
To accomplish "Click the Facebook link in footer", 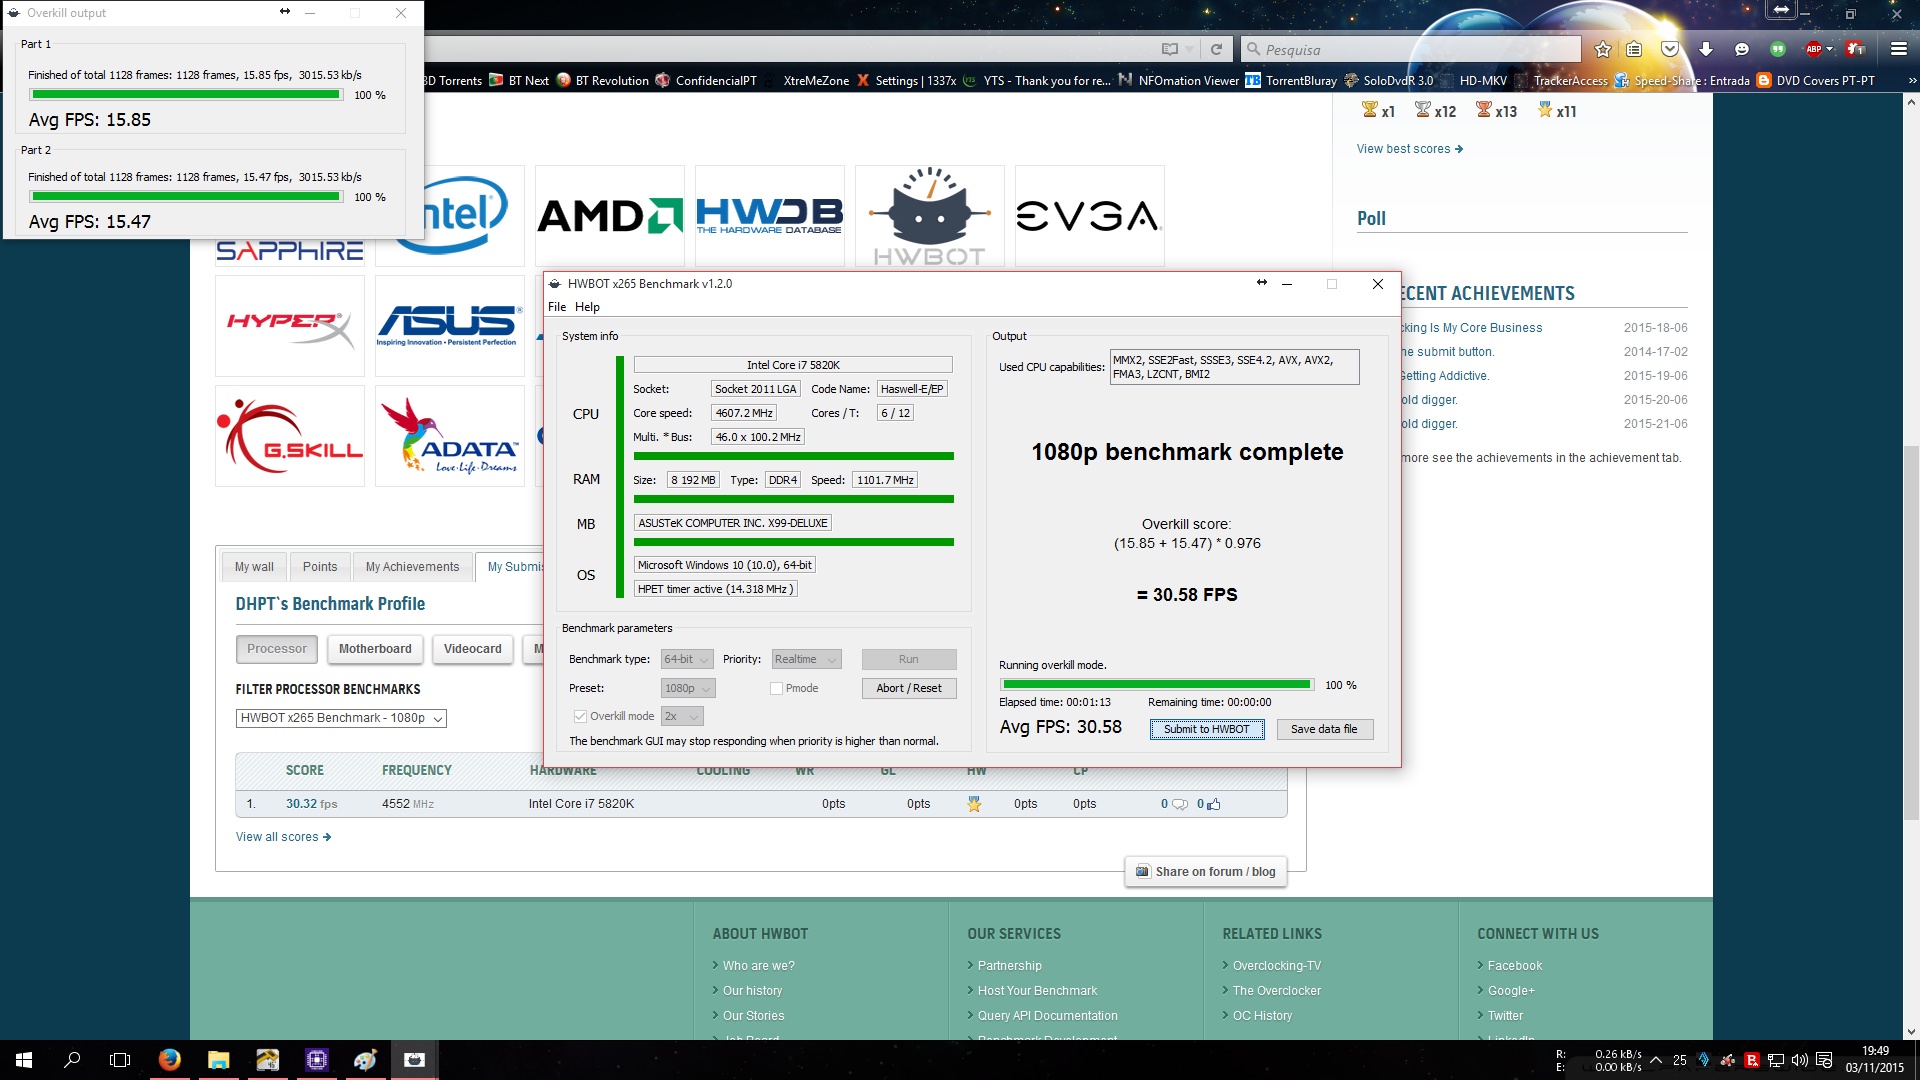I will coord(1514,966).
